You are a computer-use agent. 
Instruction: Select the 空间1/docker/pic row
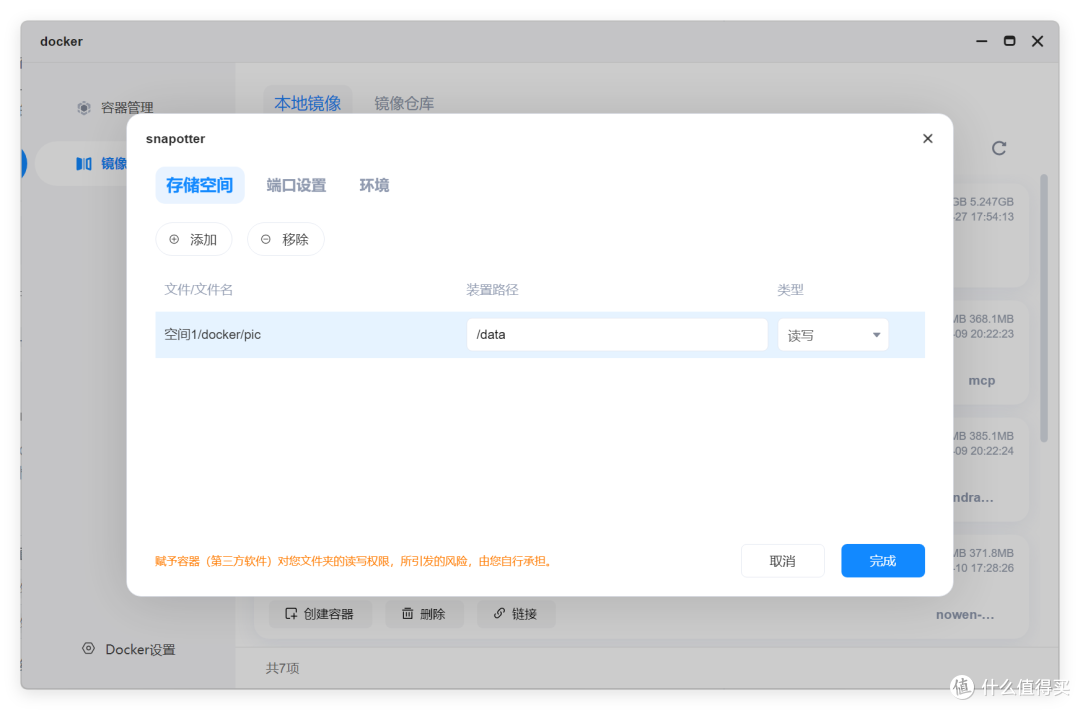click(539, 335)
